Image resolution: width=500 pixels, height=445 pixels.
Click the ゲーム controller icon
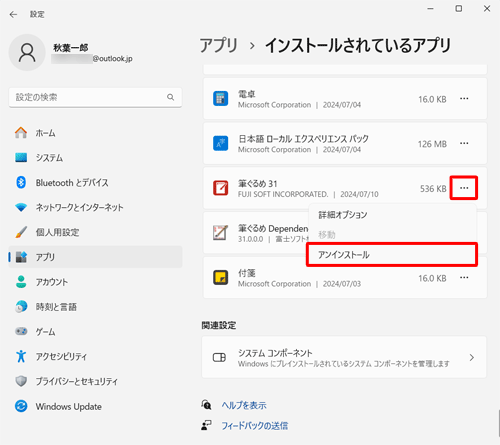click(x=21, y=331)
